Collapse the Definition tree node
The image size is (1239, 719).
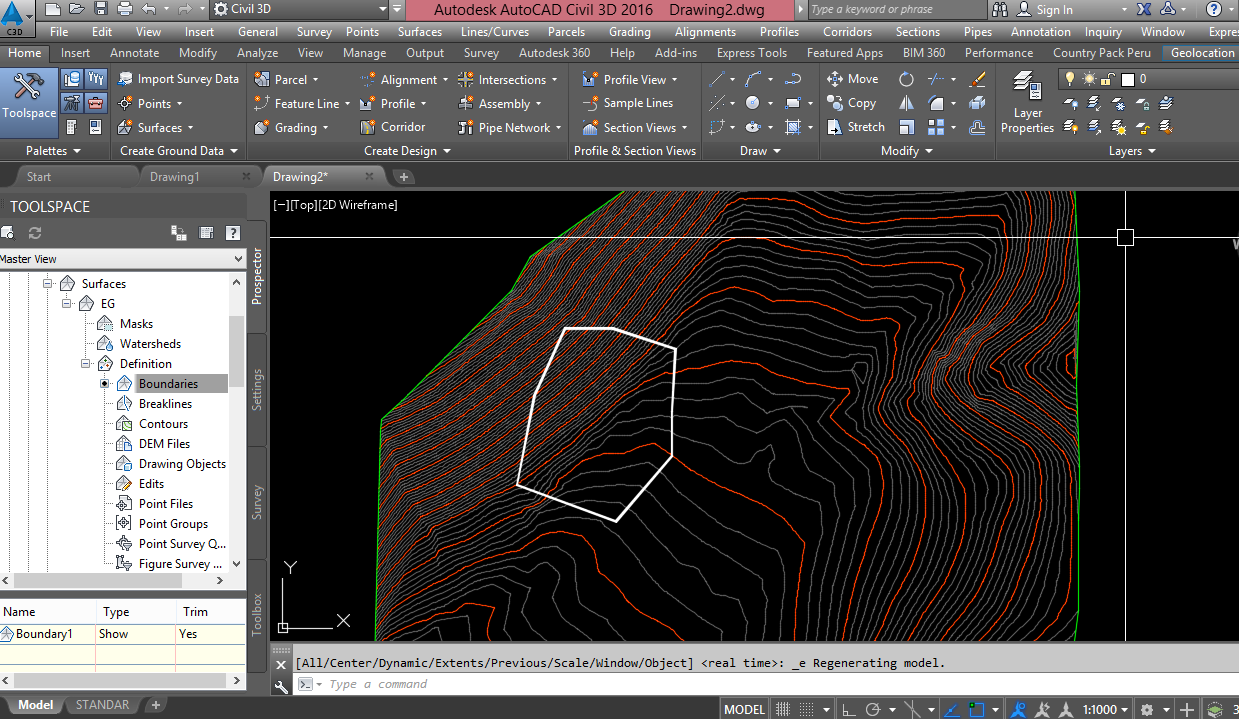pos(87,363)
